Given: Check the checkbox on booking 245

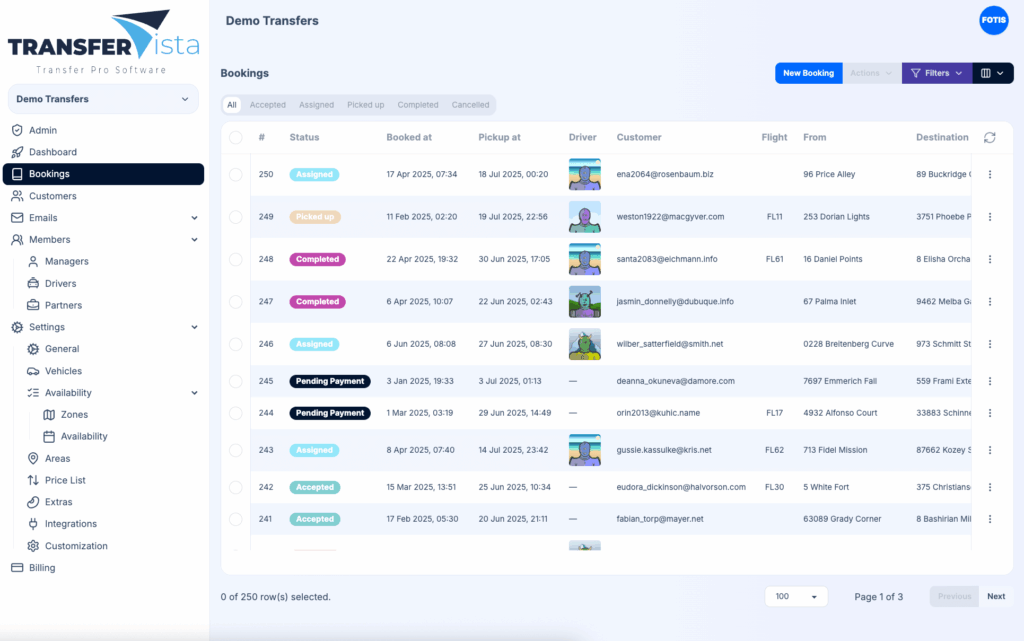Looking at the screenshot, I should [x=237, y=381].
